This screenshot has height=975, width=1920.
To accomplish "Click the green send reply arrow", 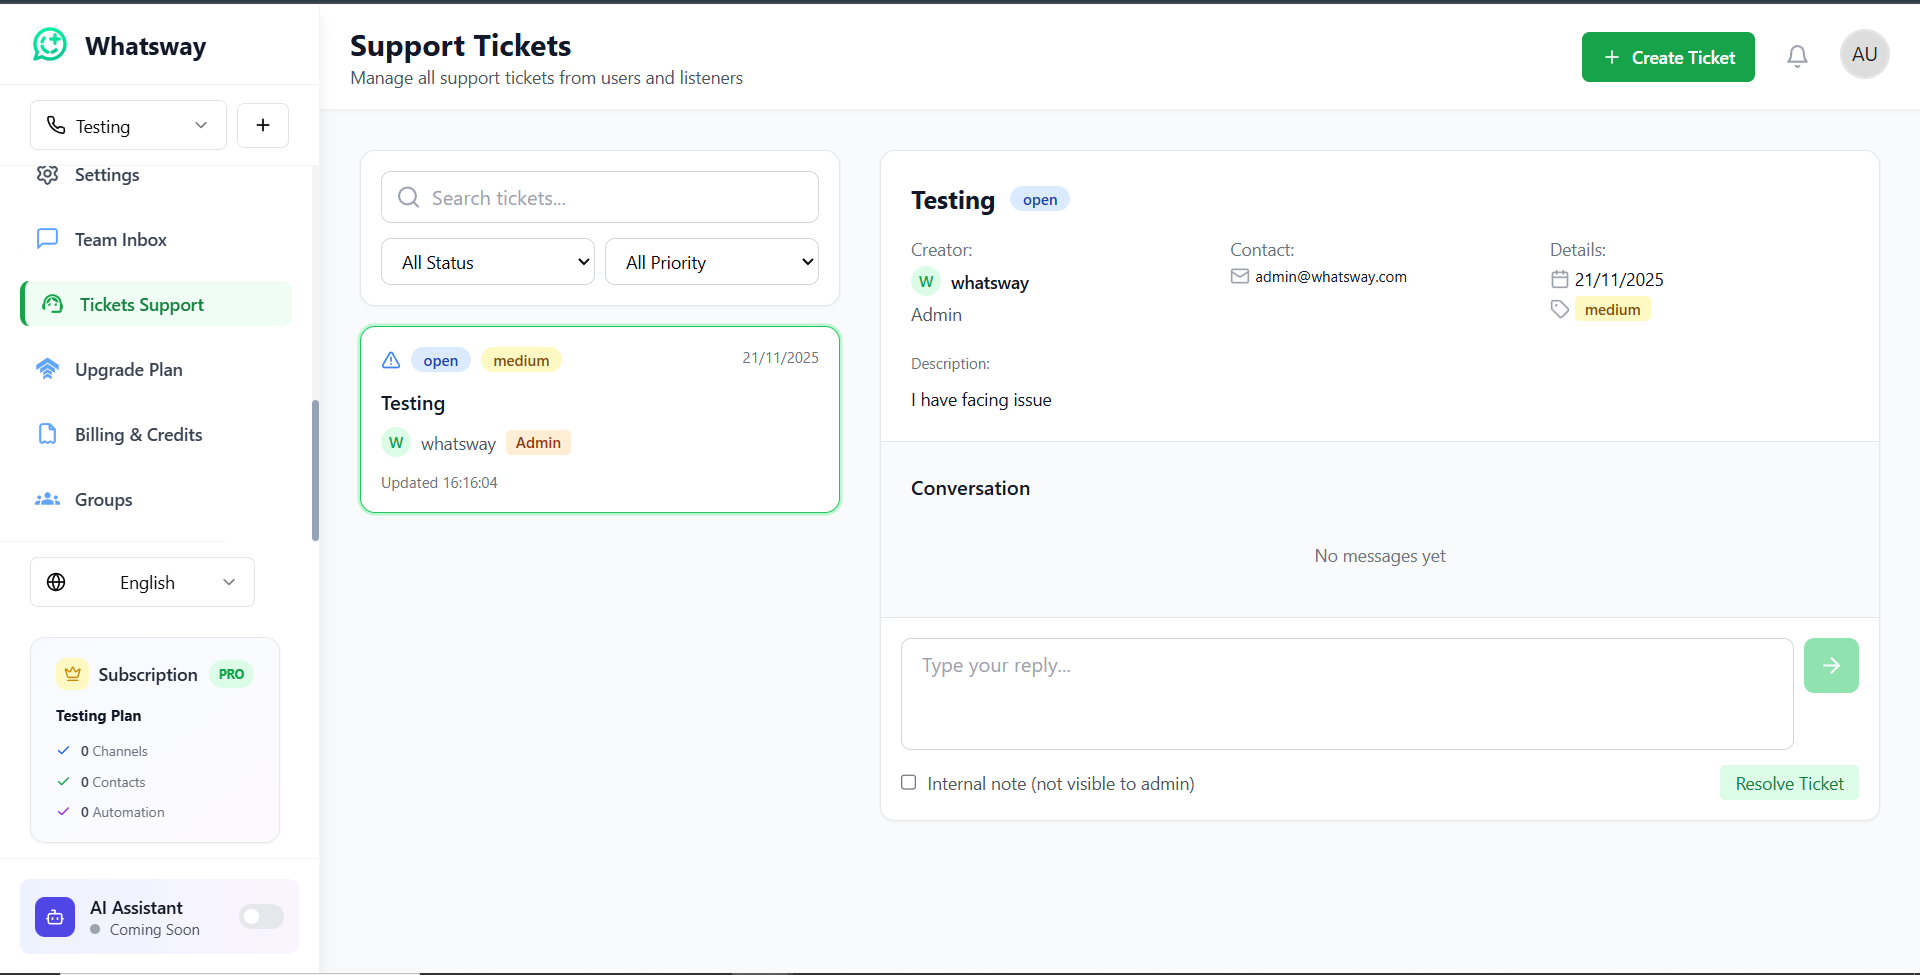I will 1830,666.
